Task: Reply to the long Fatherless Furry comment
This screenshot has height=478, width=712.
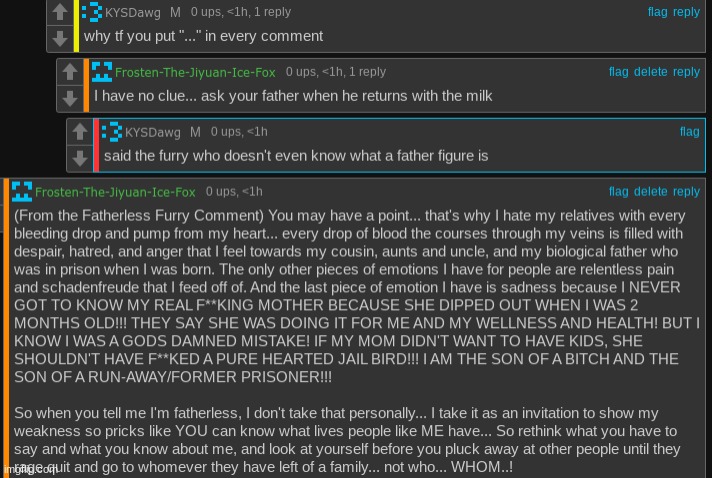Action: [x=686, y=192]
